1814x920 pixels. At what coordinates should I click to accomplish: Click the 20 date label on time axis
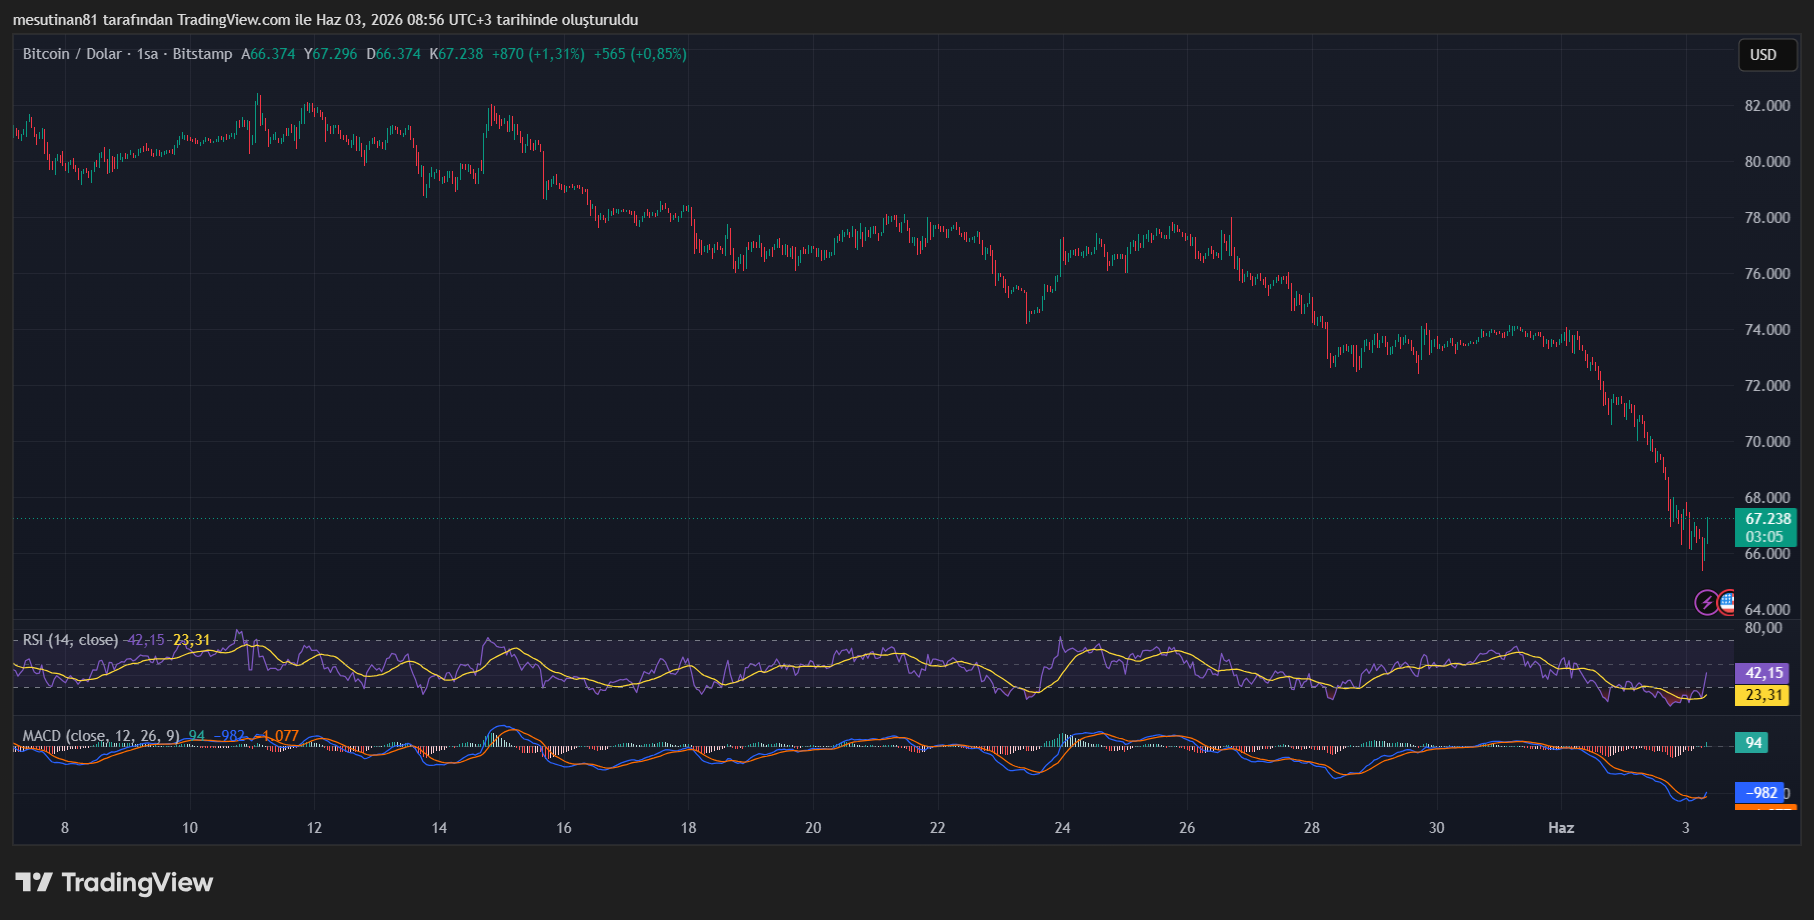point(813,828)
